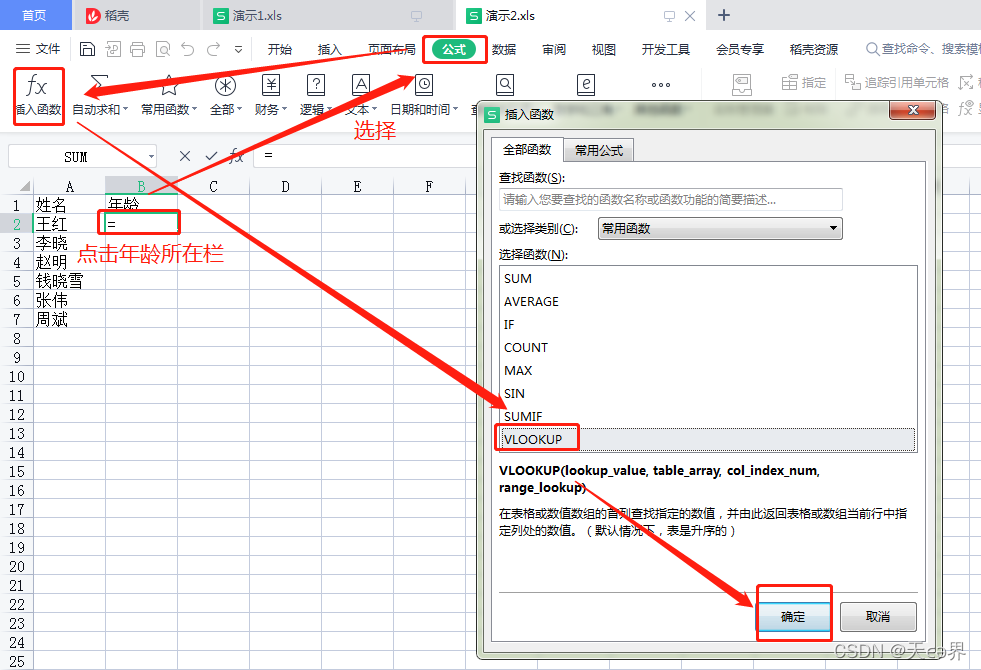Click the function search input field
Screen dimensions: 981x670
[671, 200]
